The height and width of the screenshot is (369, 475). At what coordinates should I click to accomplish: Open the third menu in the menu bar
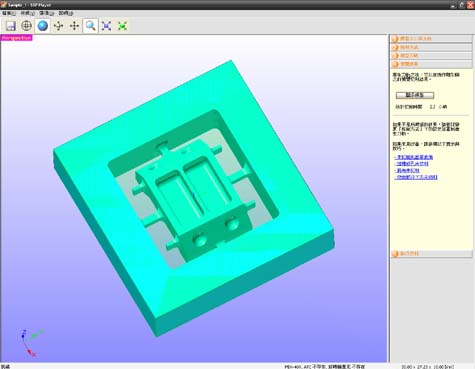(x=46, y=13)
